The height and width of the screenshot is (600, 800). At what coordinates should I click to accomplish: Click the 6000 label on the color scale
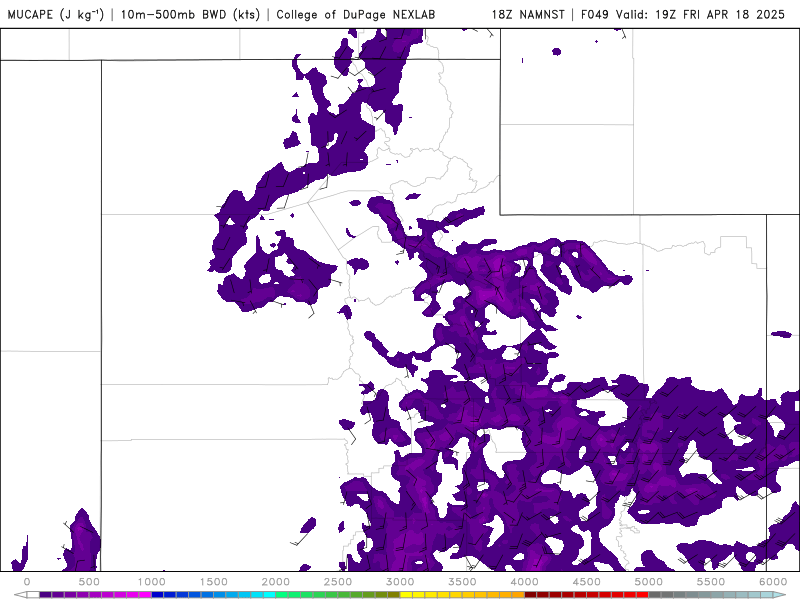pyautogui.click(x=773, y=582)
